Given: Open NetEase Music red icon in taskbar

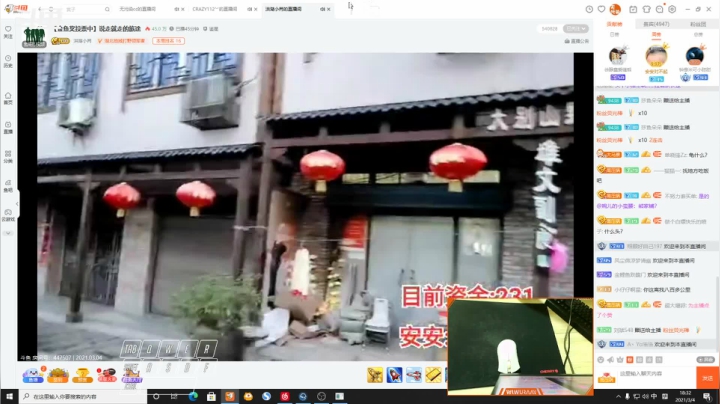Looking at the screenshot, I should pos(285,396).
